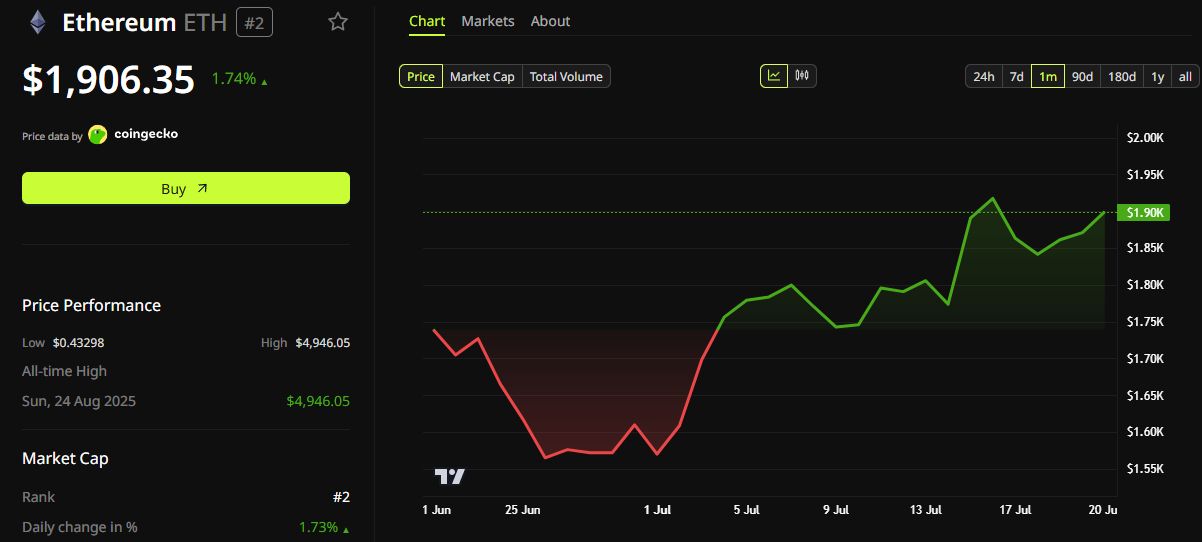The width and height of the screenshot is (1202, 542).
Task: Show the all-time range
Action: pyautogui.click(x=1185, y=76)
